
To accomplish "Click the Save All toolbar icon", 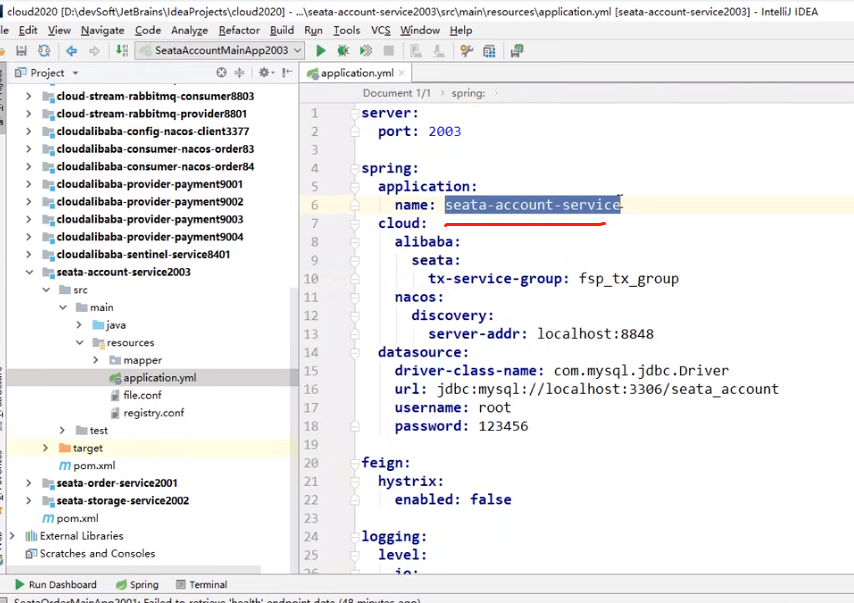I will click(x=21, y=50).
